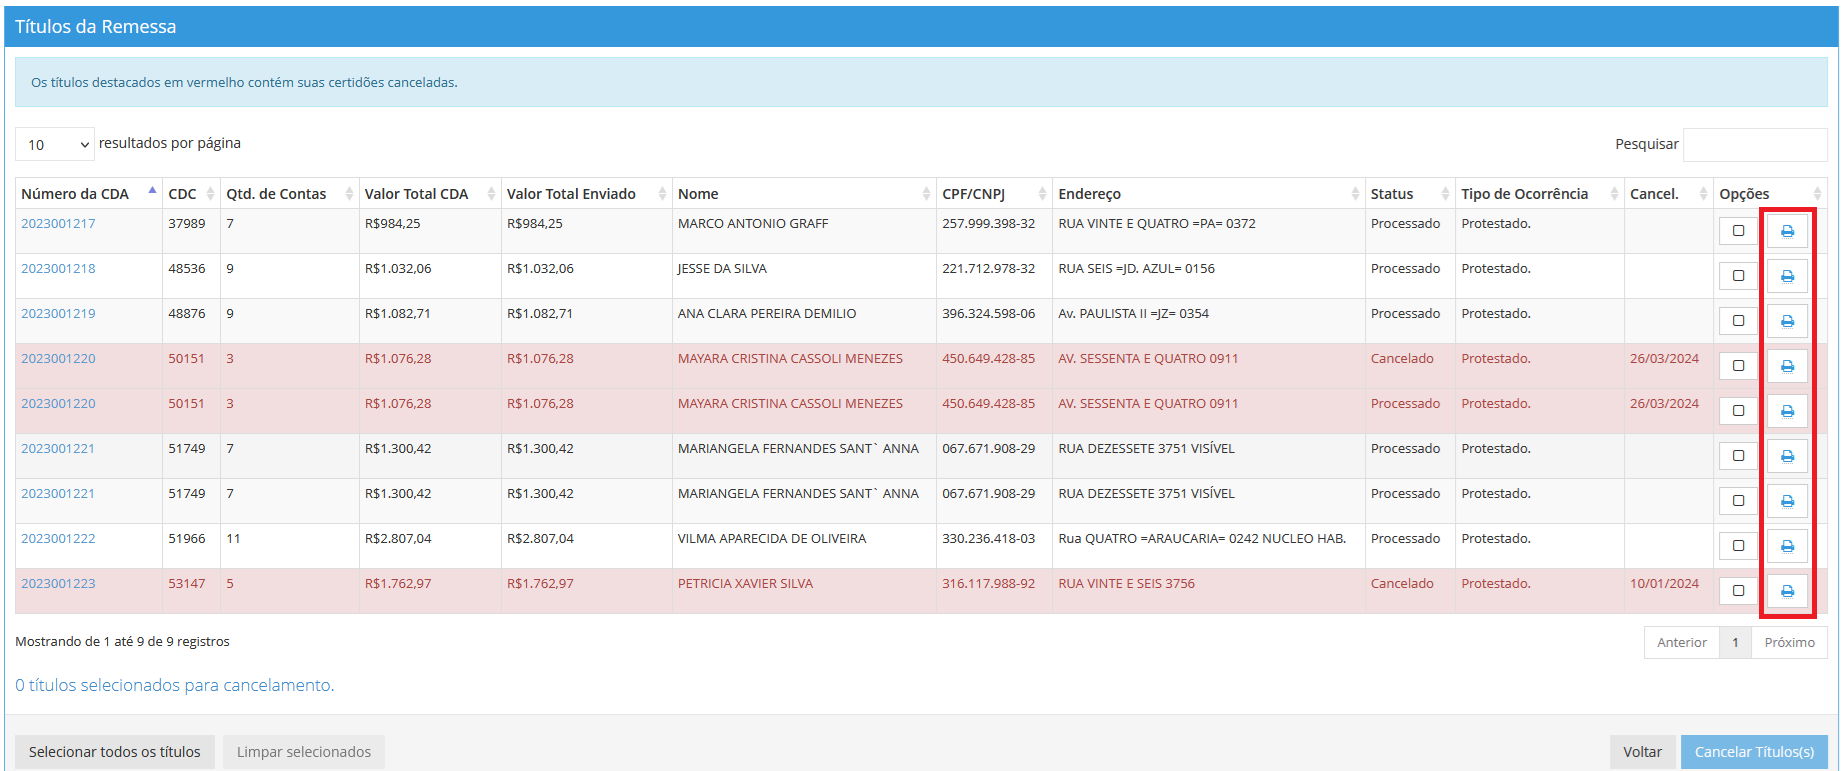Sort the table by Status column

(1391, 194)
